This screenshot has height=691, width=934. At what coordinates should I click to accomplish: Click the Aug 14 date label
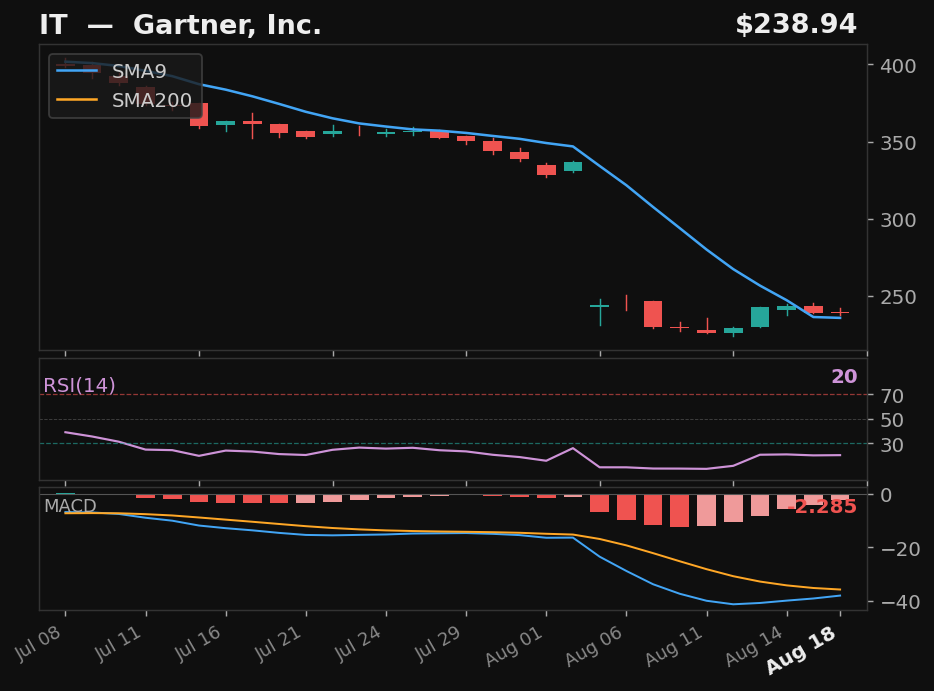[754, 646]
